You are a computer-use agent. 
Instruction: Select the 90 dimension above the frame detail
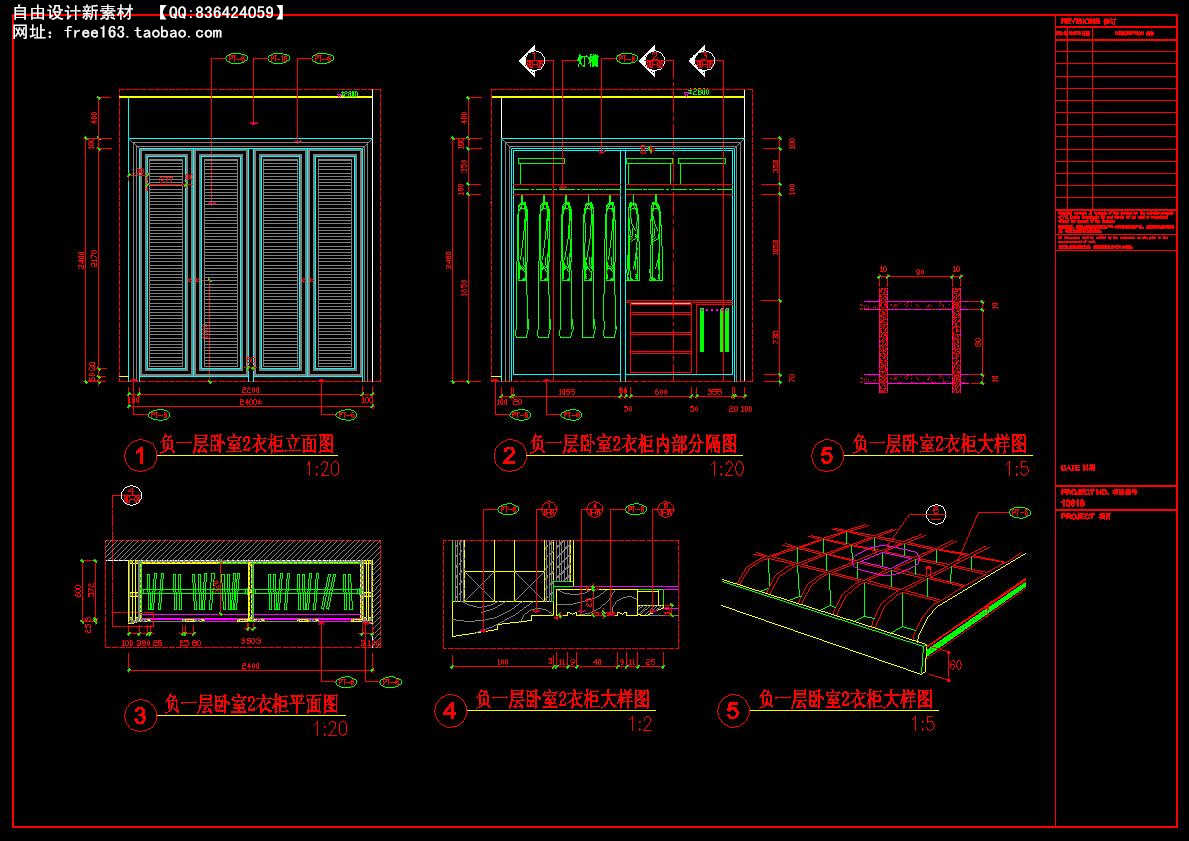pos(920,270)
